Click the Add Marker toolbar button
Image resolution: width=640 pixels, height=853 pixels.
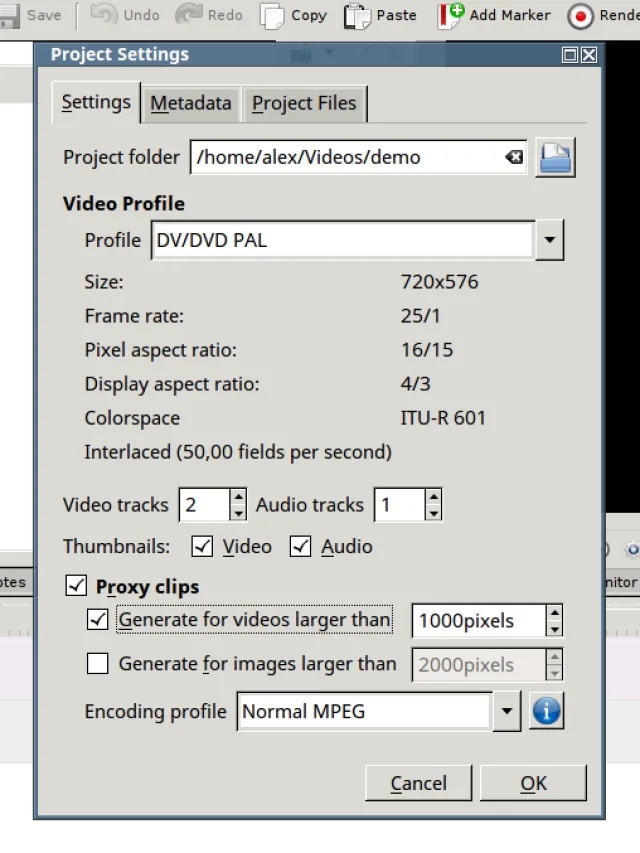(495, 15)
